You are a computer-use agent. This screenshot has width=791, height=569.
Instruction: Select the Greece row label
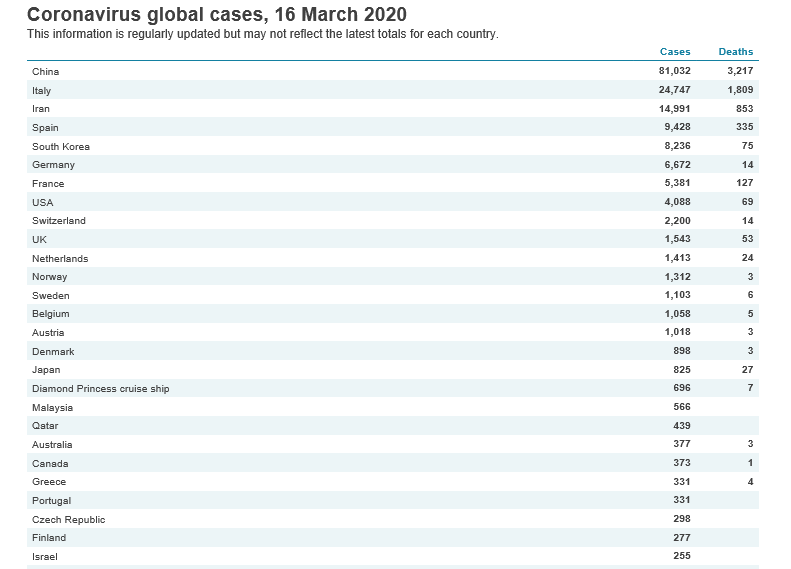pyautogui.click(x=49, y=482)
